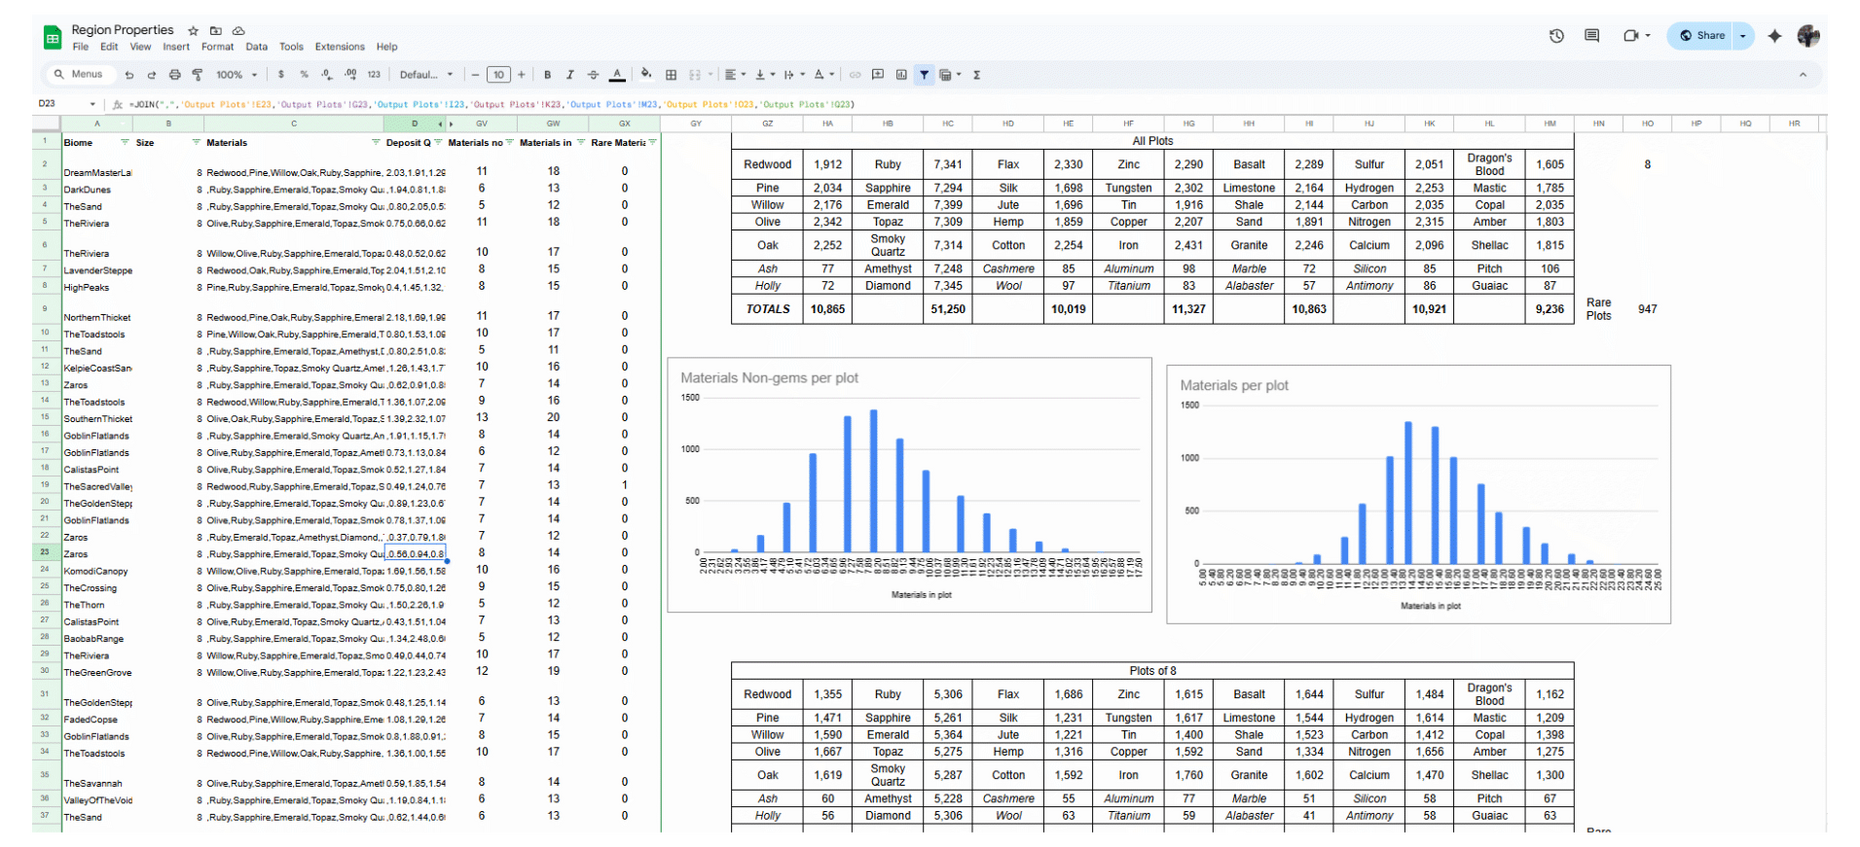Click the borders grid icon

point(671,75)
